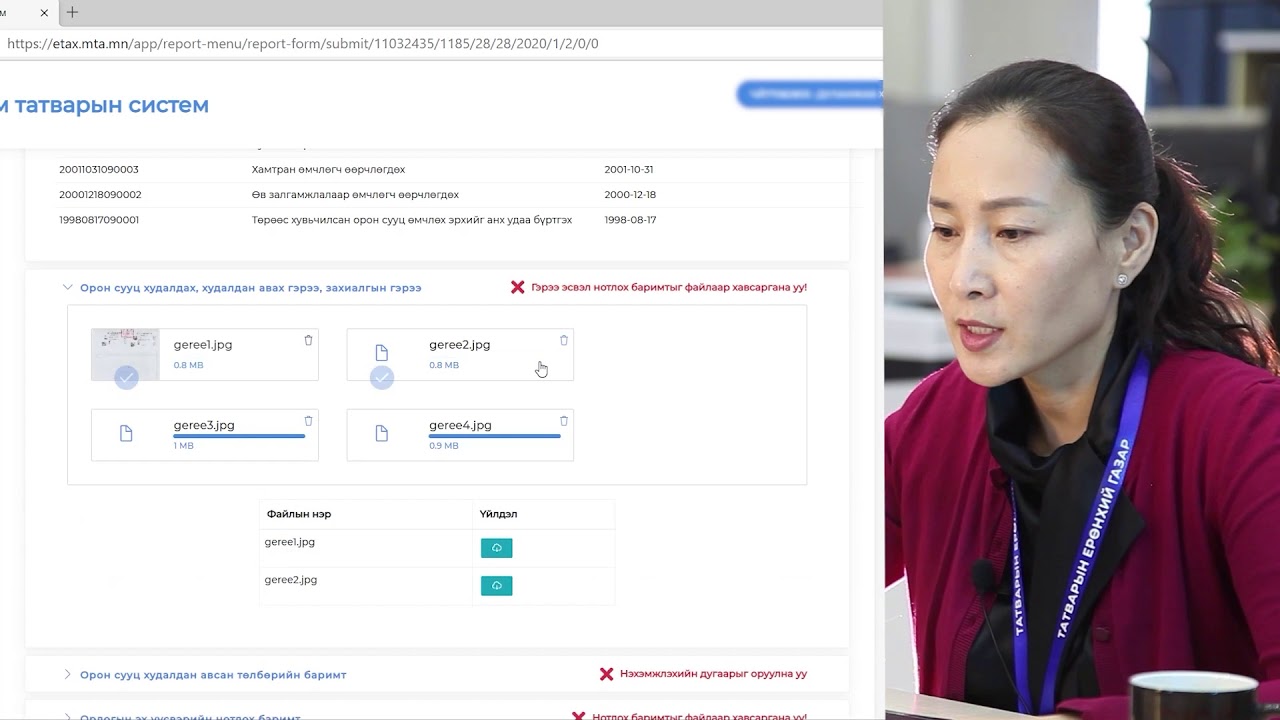Click the blue button in the page header
The image size is (1280, 720).
[809, 94]
